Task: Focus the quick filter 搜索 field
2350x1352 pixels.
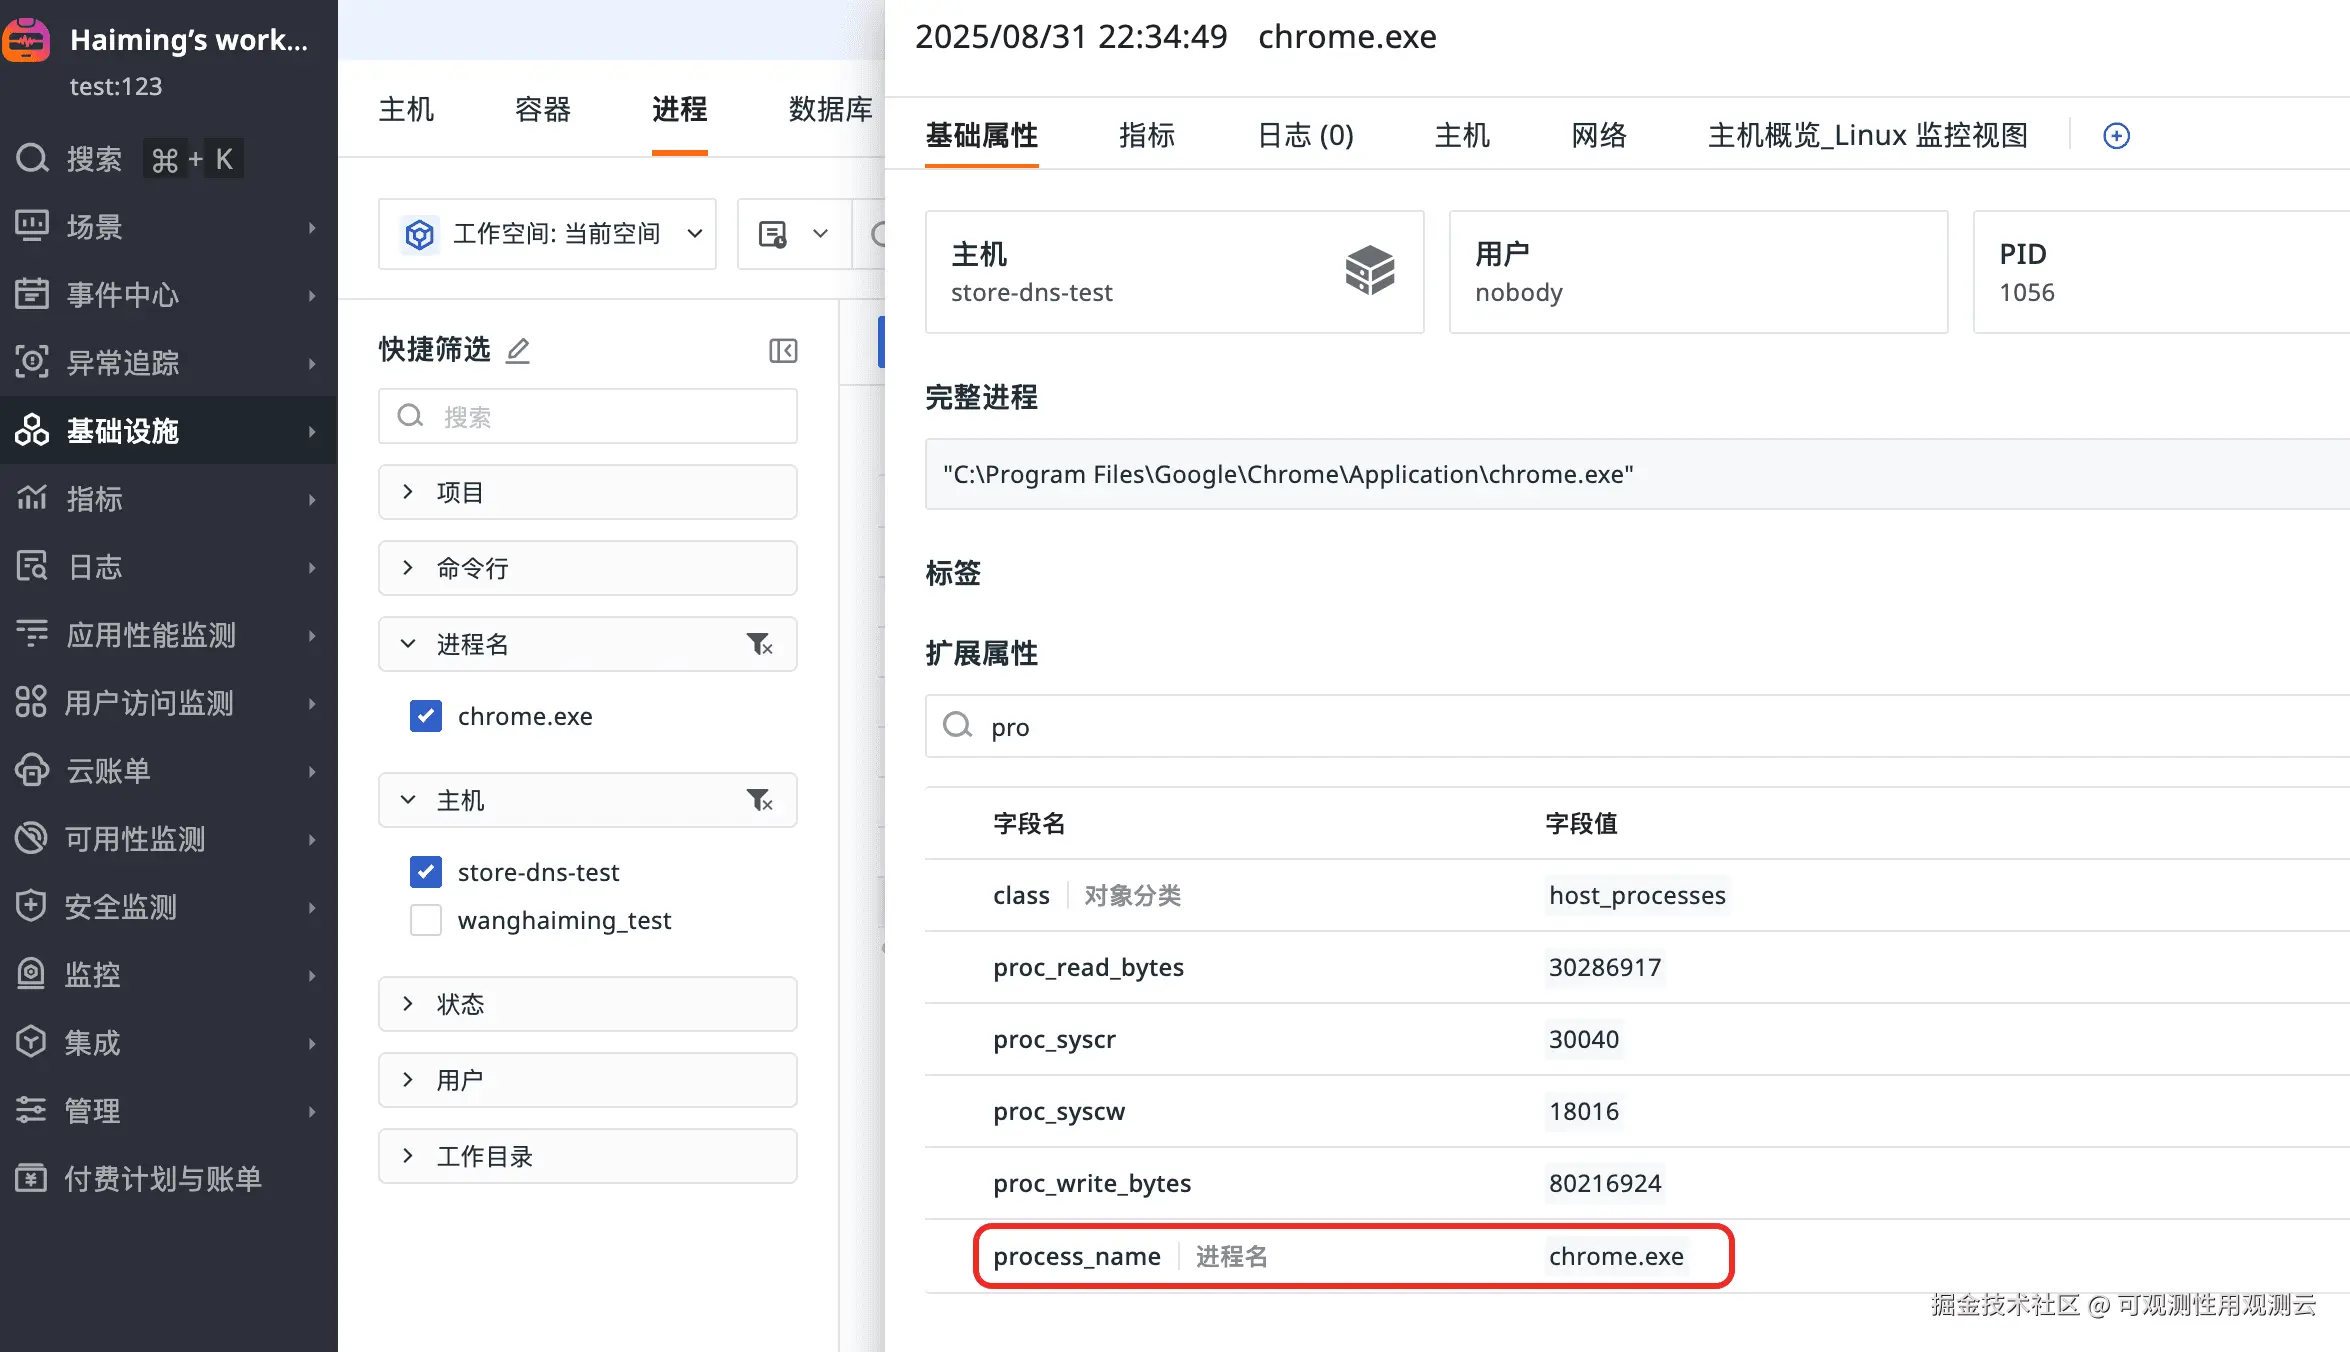Action: 588,416
